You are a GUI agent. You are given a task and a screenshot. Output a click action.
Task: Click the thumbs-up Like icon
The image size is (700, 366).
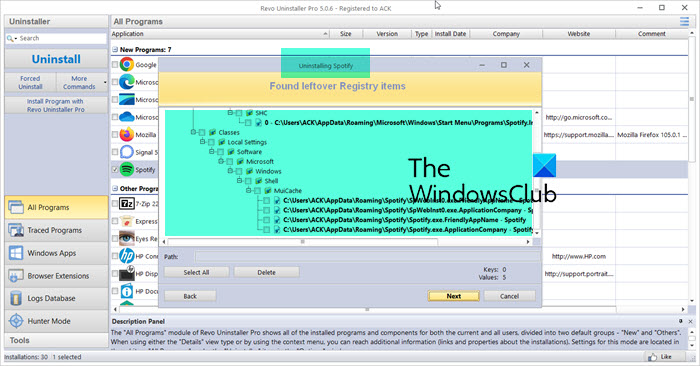pyautogui.click(x=652, y=357)
